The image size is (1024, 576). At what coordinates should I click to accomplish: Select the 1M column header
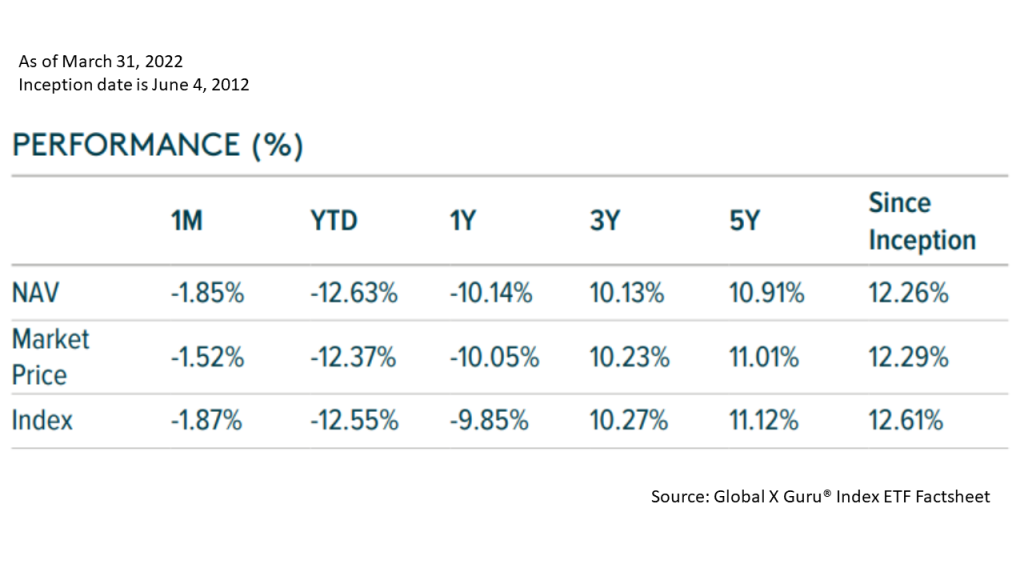point(187,221)
